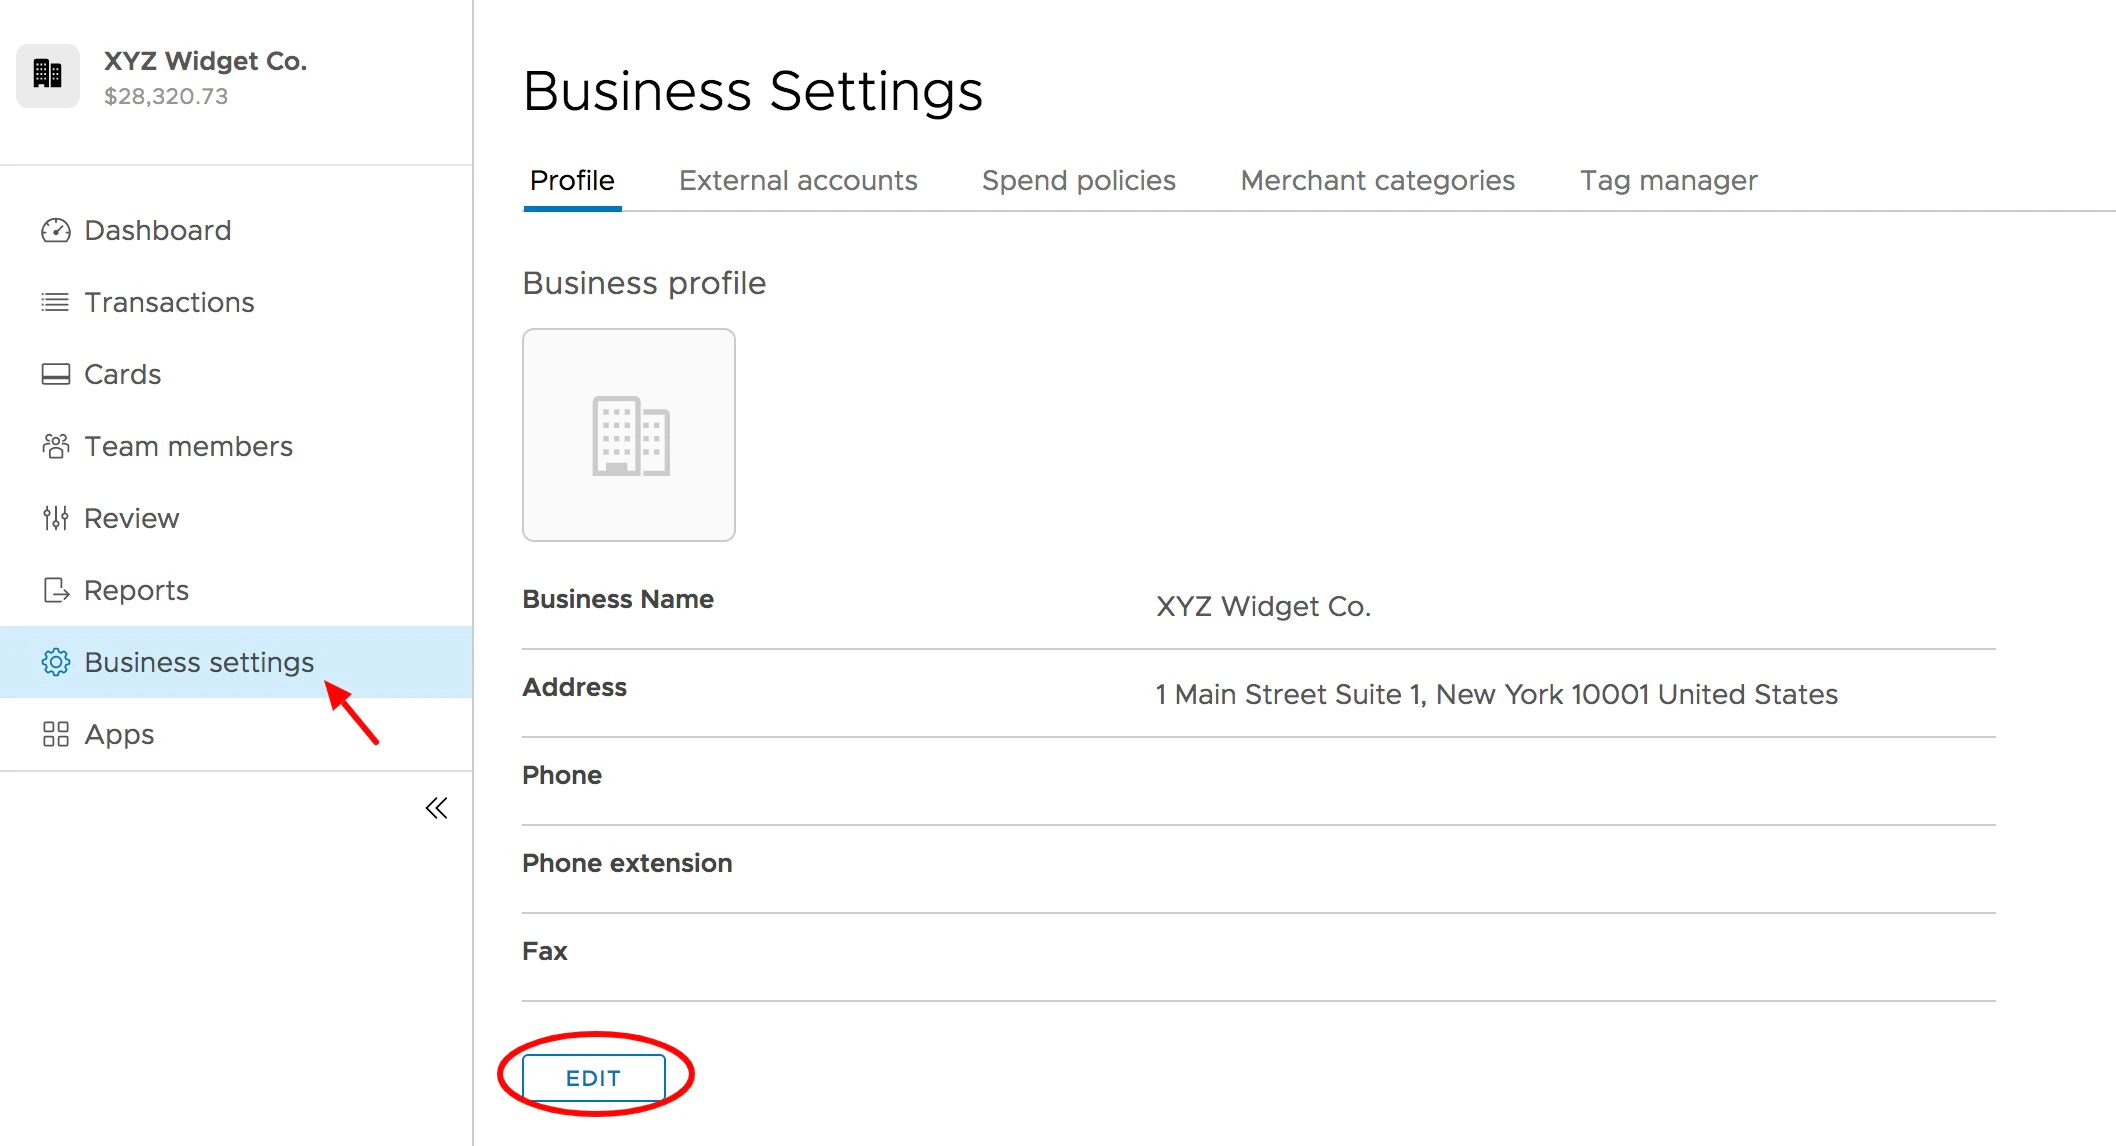Collapse the sidebar with double chevron
The height and width of the screenshot is (1146, 2116).
pos(436,808)
